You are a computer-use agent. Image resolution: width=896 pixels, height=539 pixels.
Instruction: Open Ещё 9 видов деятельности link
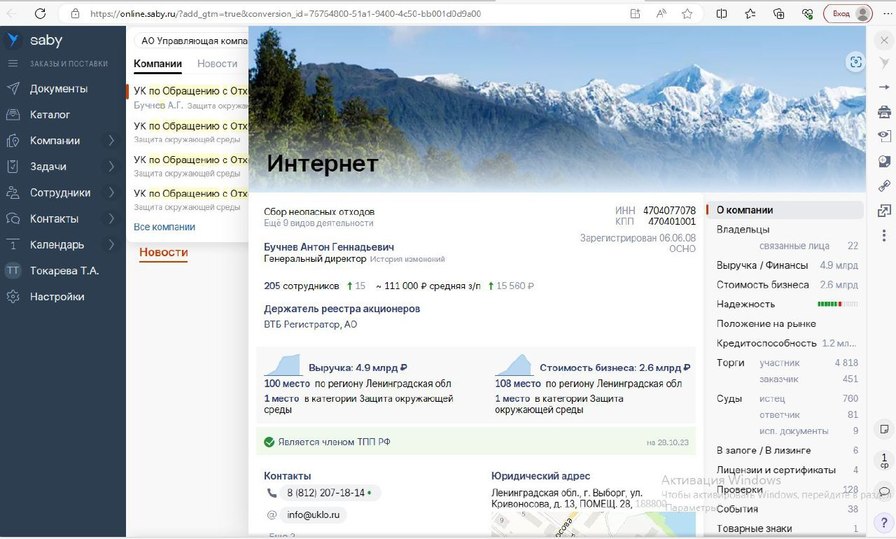318,223
